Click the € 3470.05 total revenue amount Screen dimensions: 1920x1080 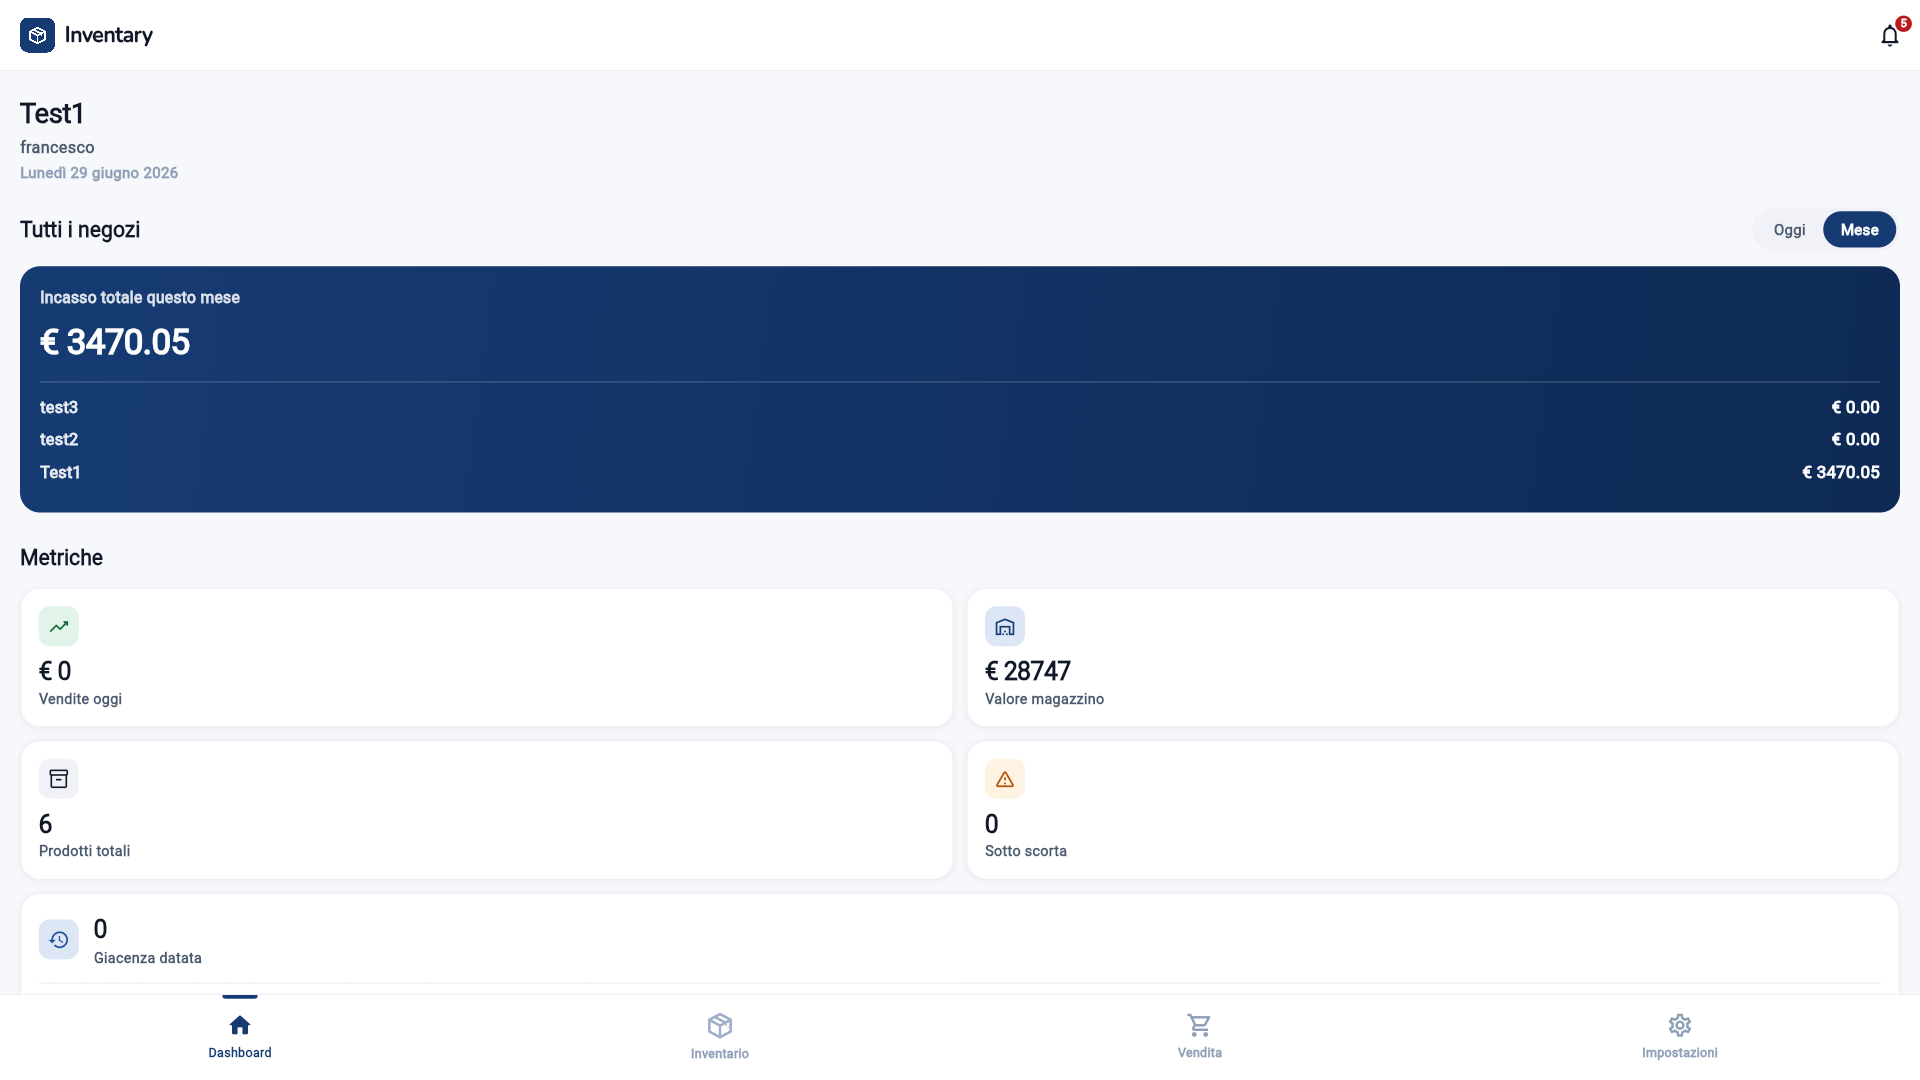(115, 342)
